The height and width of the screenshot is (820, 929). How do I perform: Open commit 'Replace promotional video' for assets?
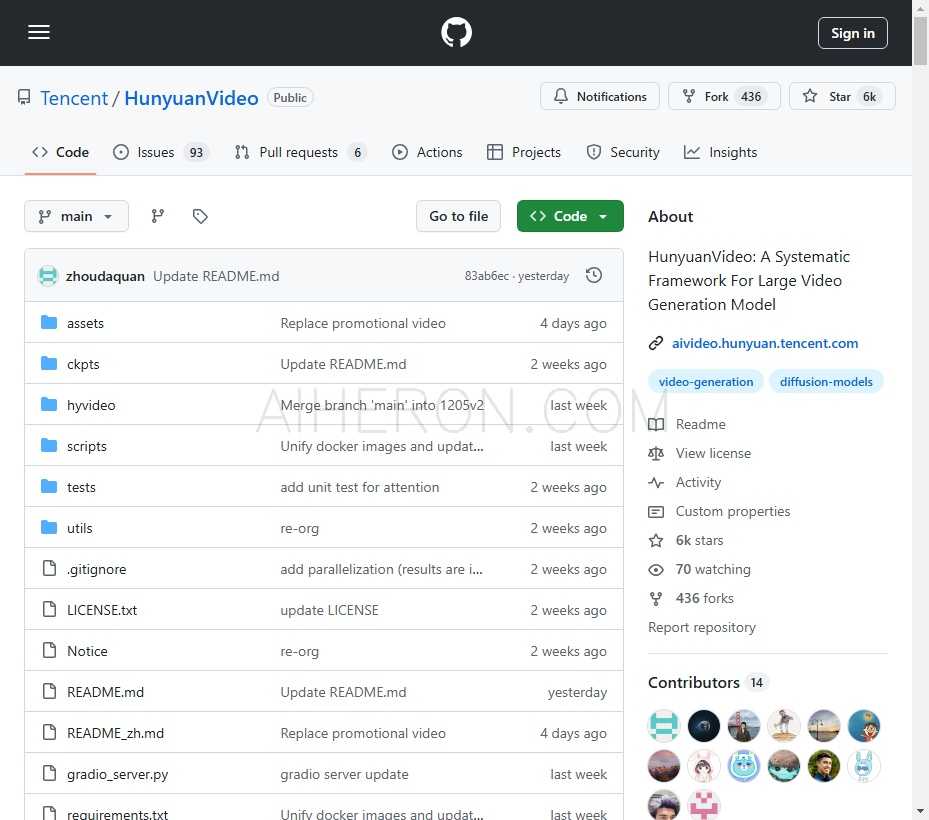(363, 323)
